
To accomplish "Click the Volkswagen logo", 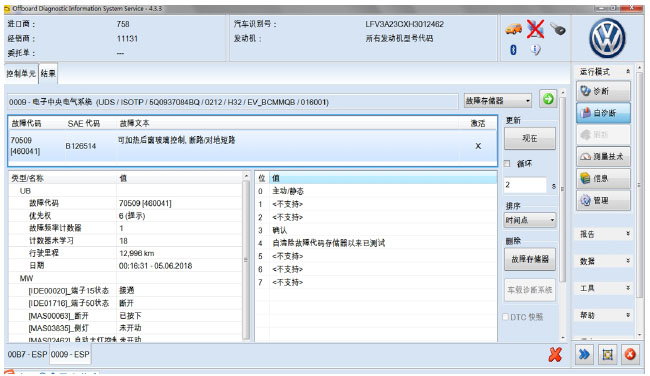I will click(607, 38).
